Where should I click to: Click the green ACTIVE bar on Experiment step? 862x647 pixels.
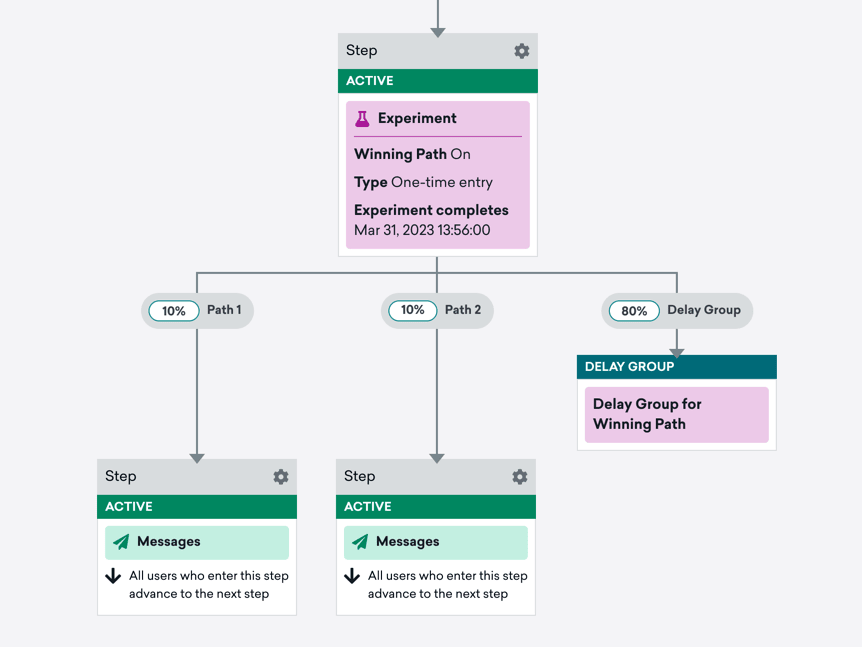click(x=437, y=81)
